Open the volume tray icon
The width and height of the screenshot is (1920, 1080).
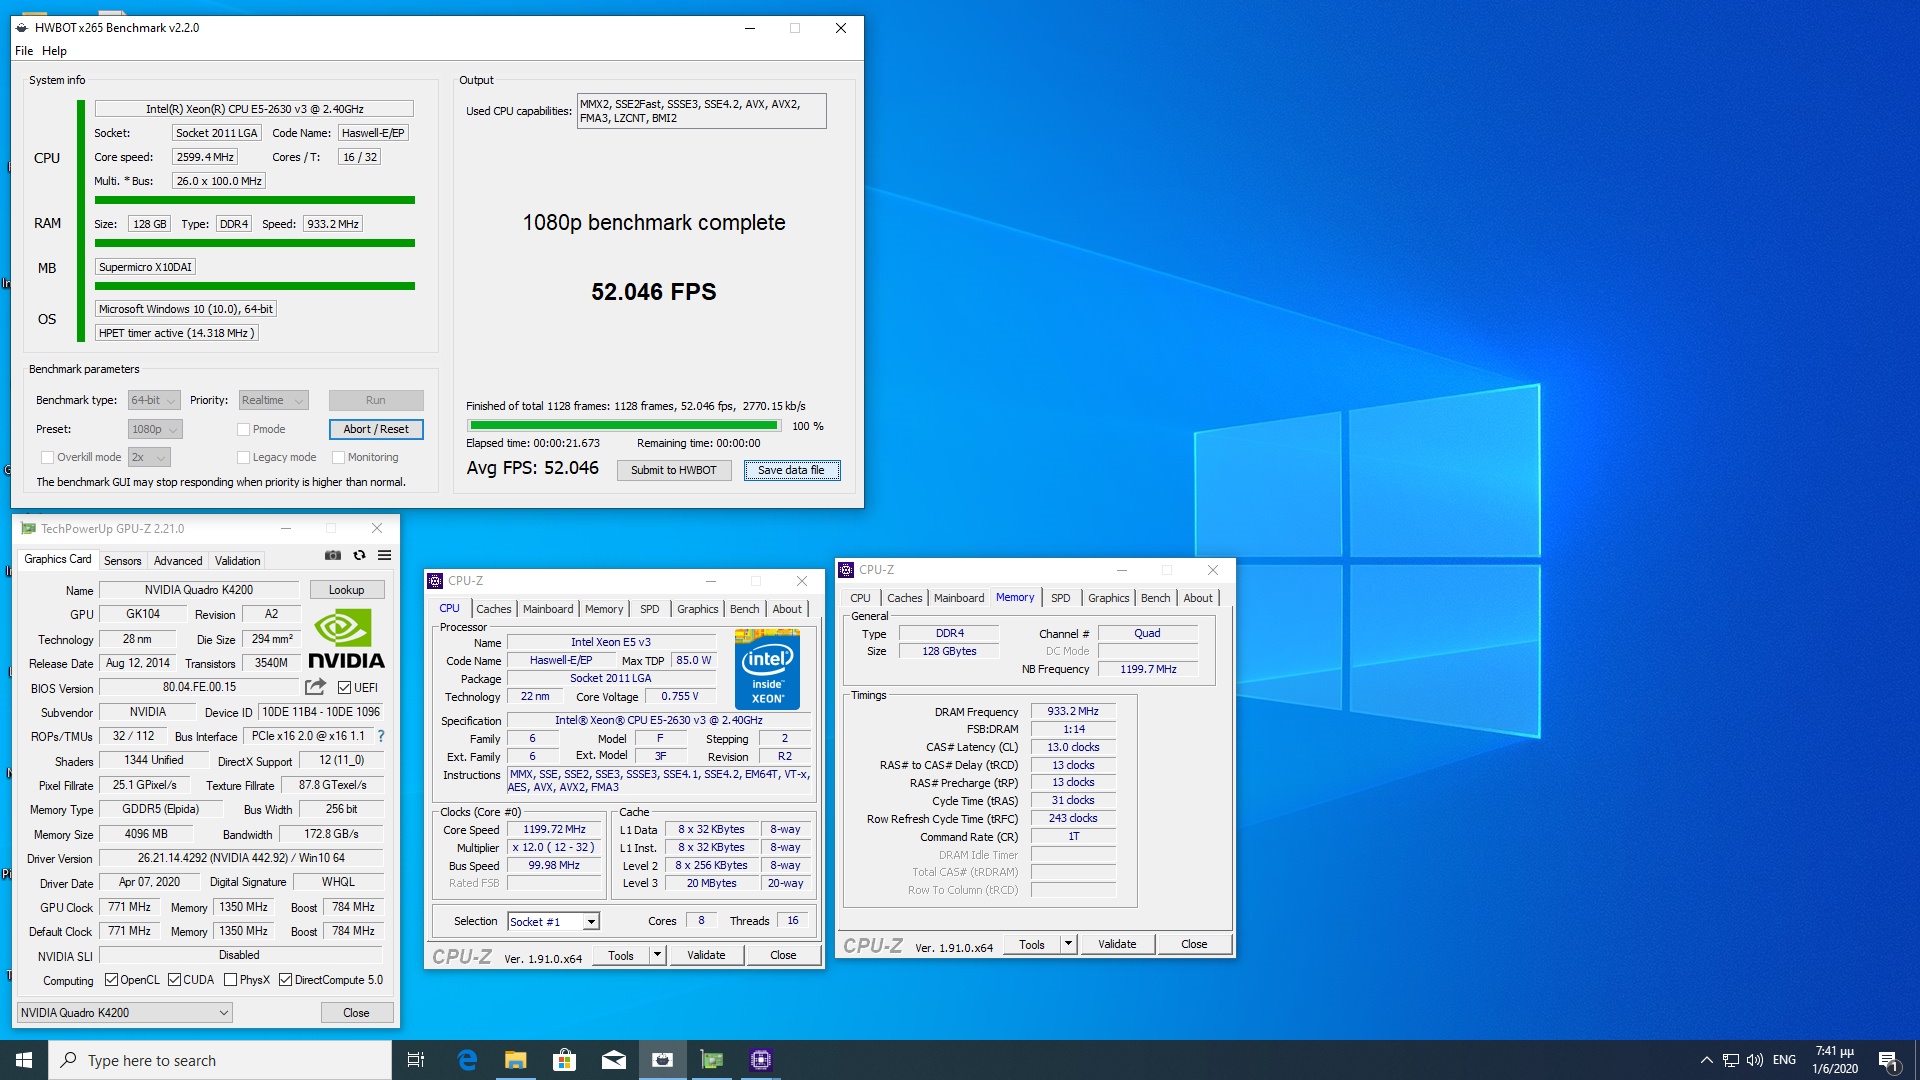pos(1755,1060)
